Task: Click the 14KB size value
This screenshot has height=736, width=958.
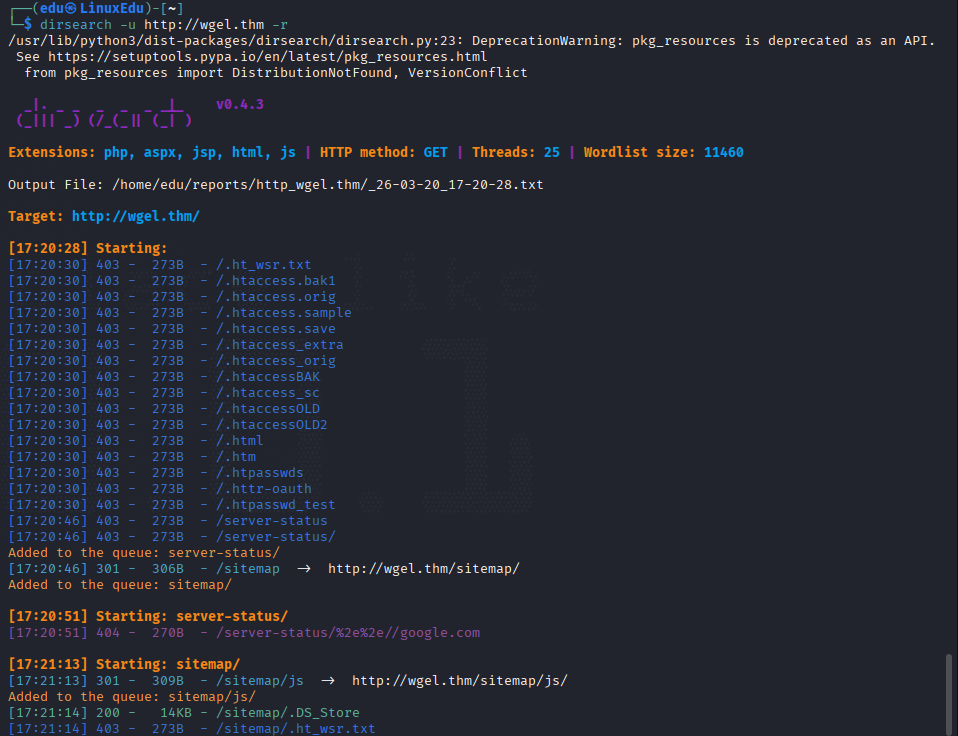Action: point(176,713)
